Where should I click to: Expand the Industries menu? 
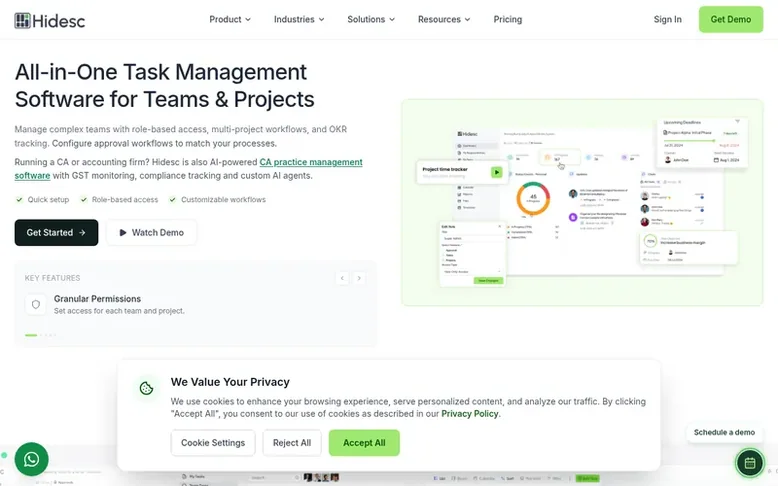(299, 19)
